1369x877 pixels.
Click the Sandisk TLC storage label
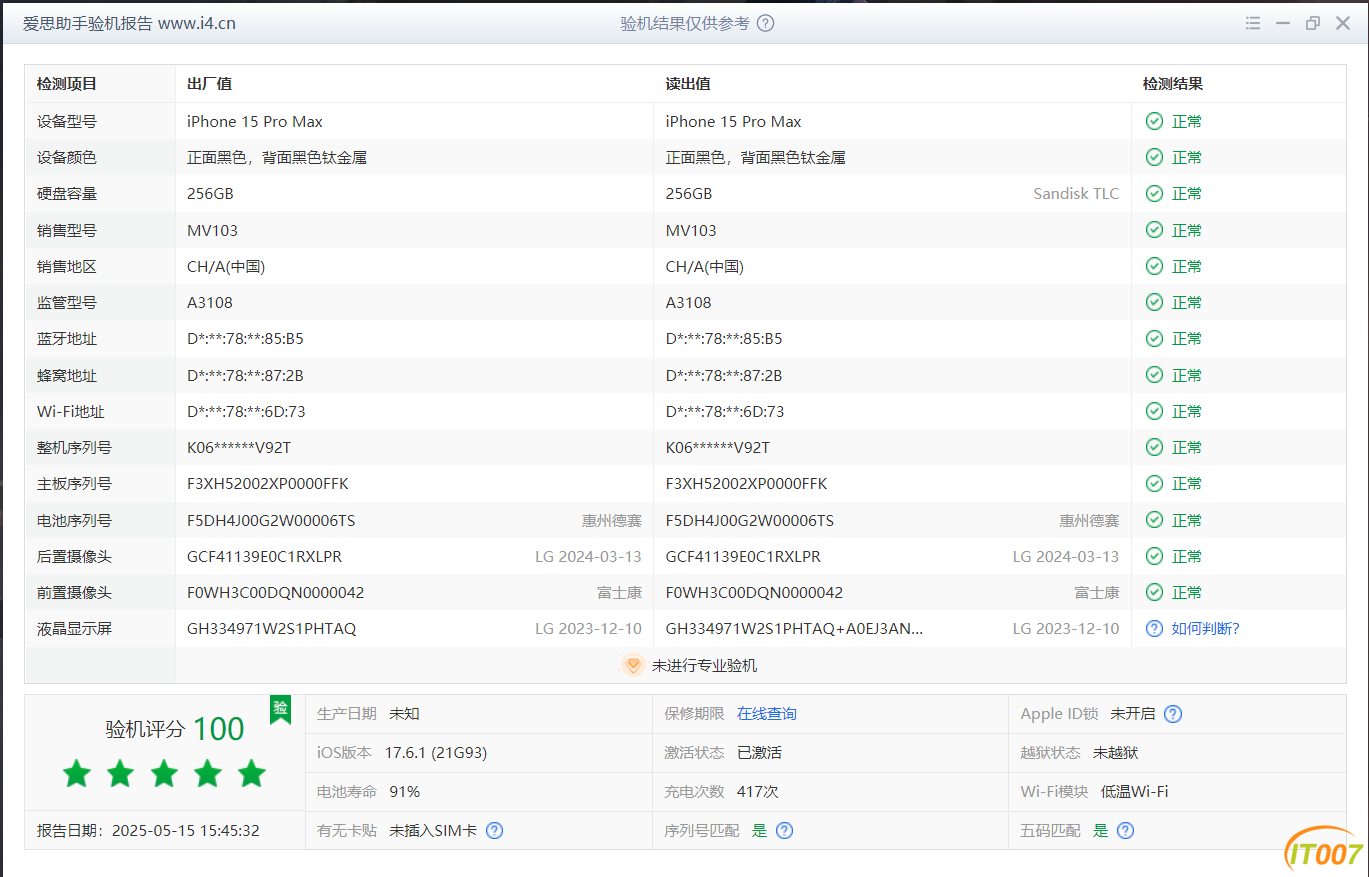[1076, 194]
